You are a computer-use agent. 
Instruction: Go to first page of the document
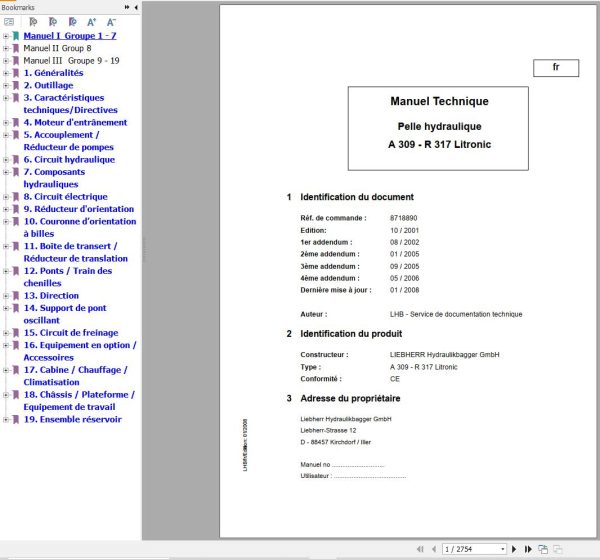click(x=420, y=549)
